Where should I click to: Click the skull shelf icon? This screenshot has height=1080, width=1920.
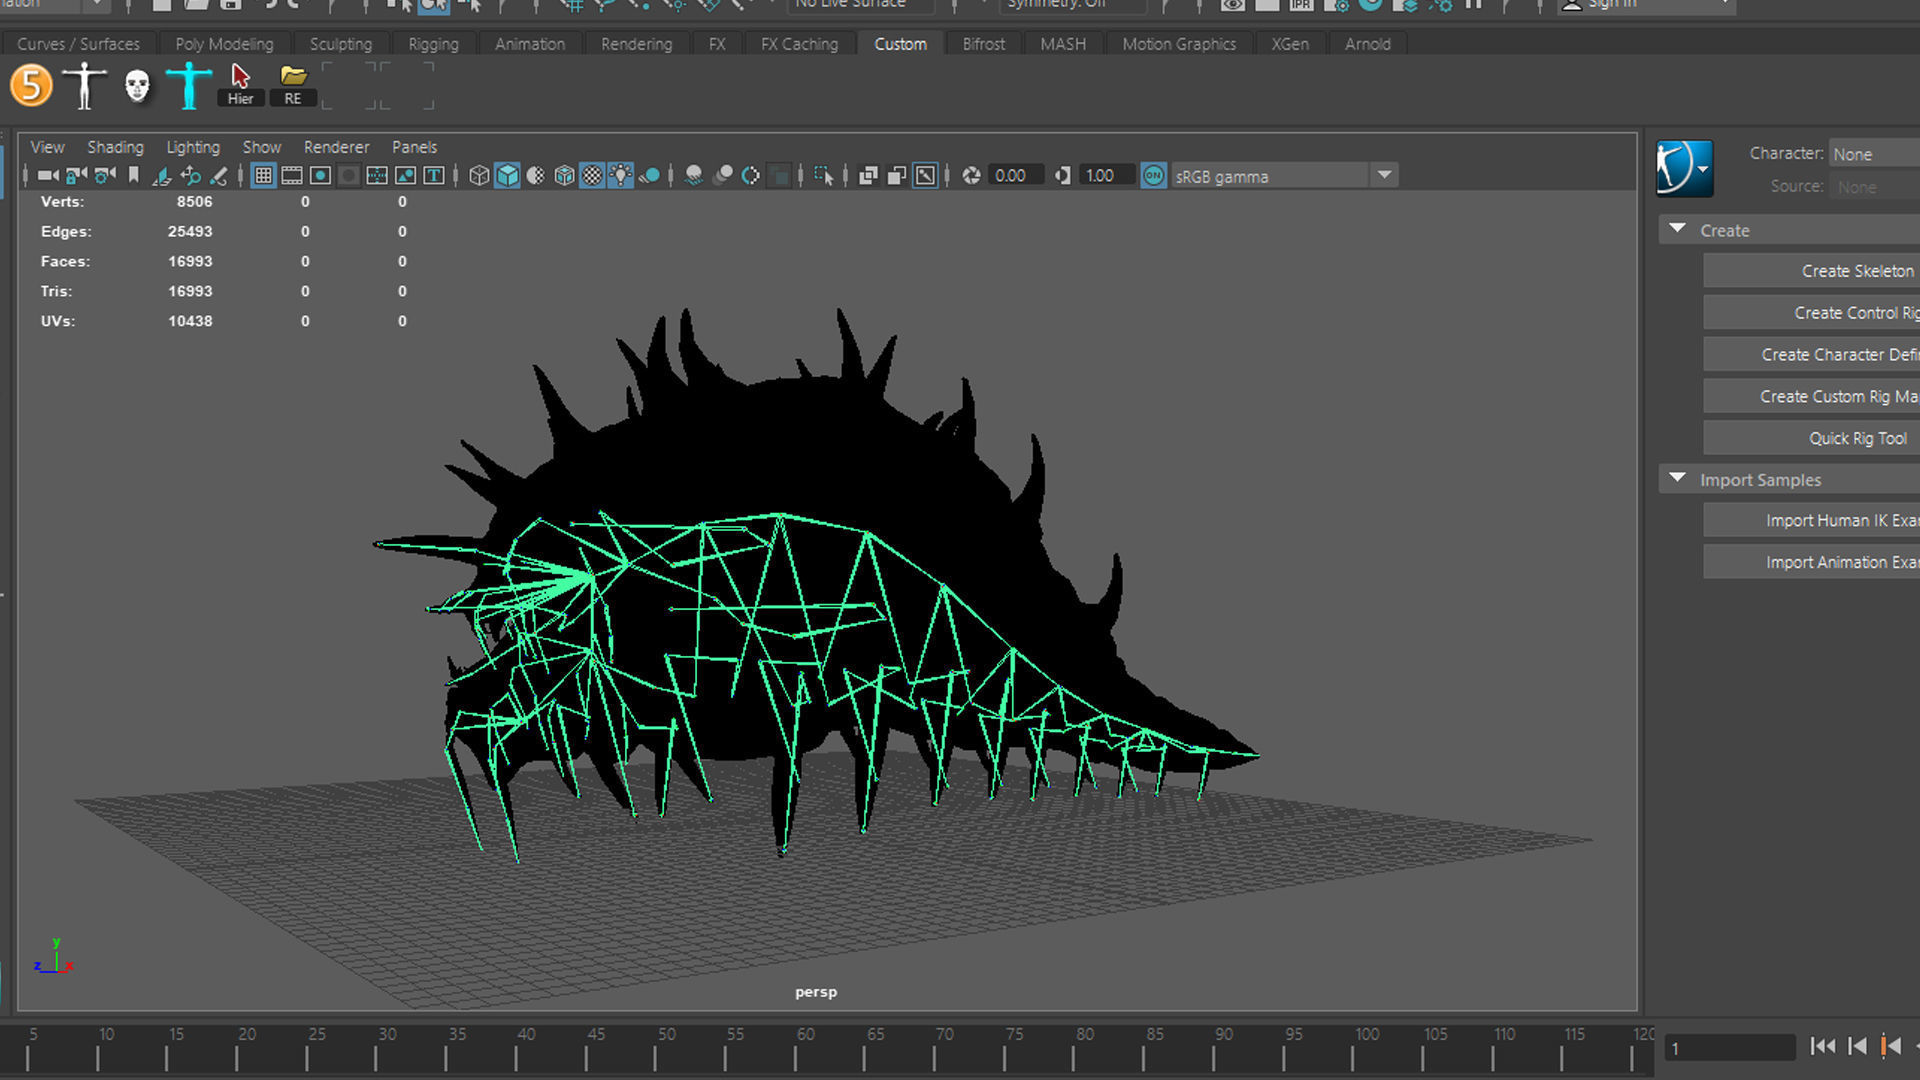pyautogui.click(x=137, y=86)
